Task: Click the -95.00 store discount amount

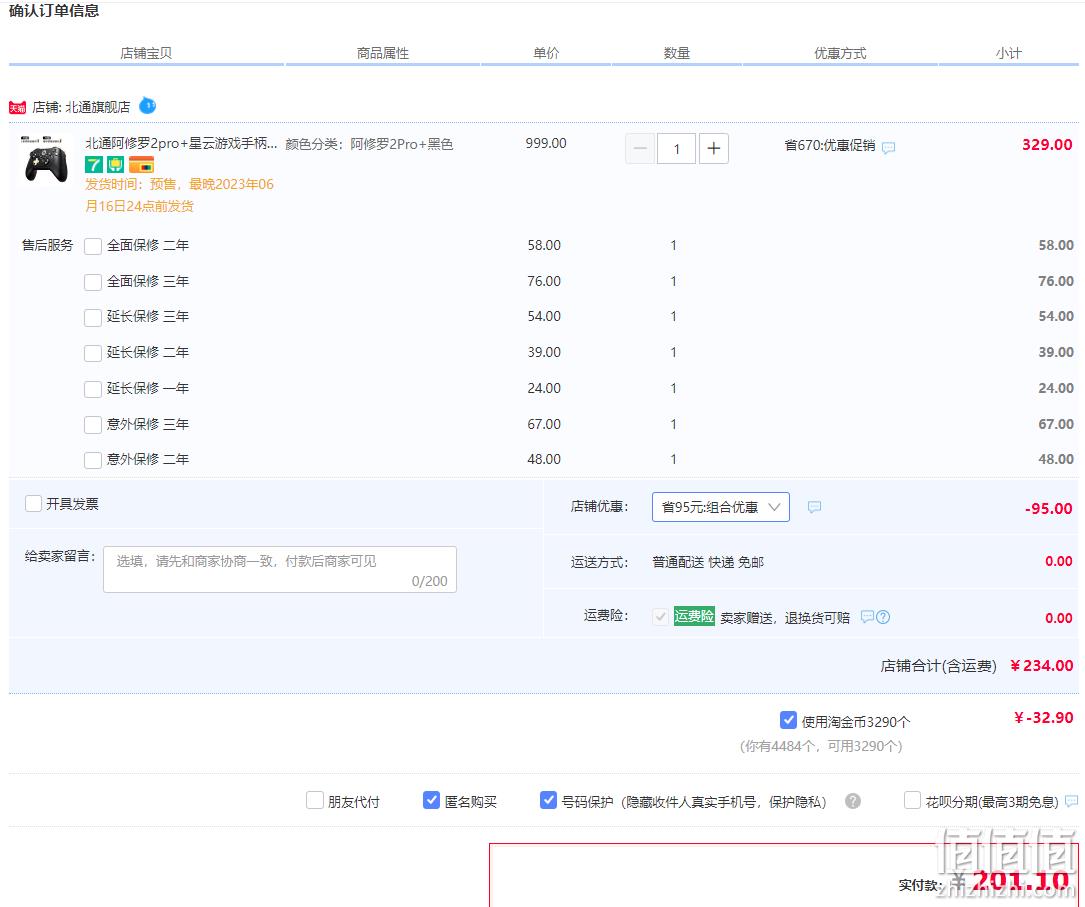Action: tap(1049, 509)
